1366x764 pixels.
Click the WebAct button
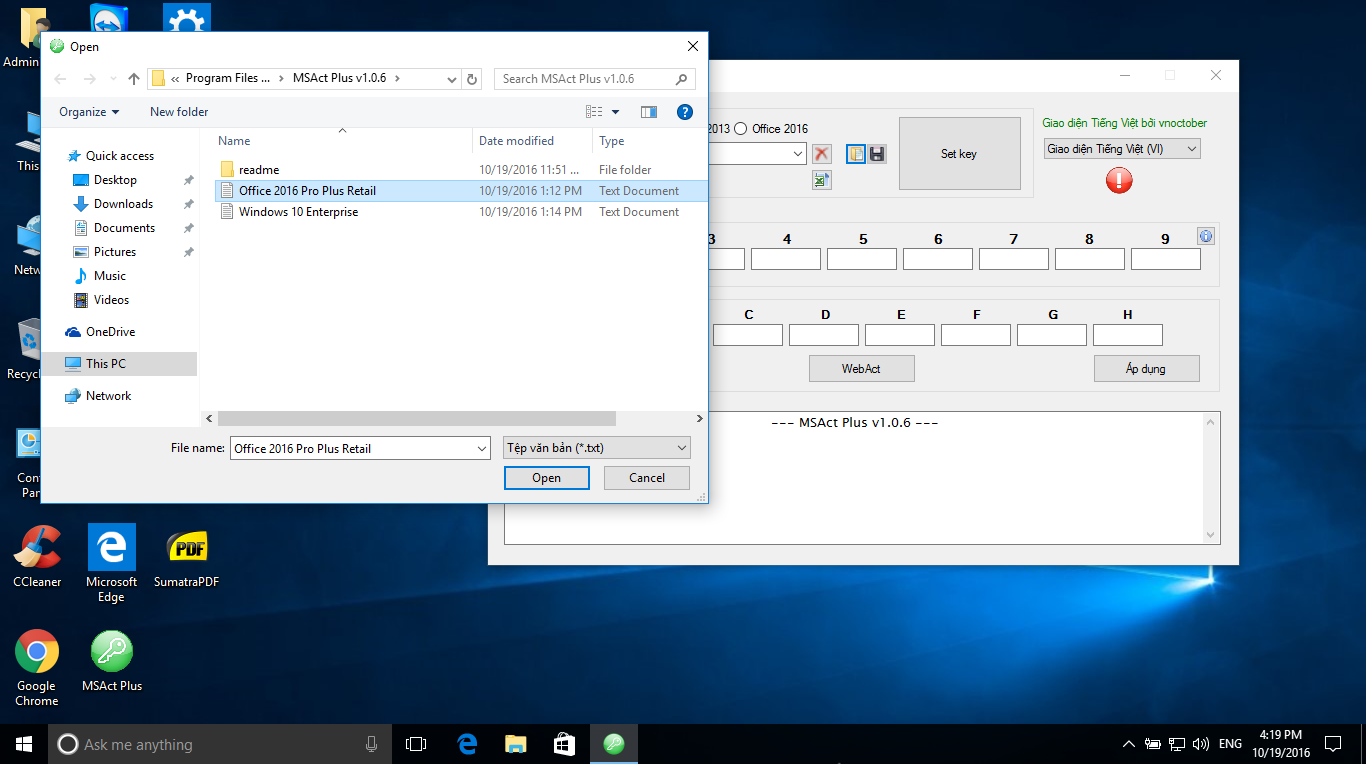coord(862,369)
